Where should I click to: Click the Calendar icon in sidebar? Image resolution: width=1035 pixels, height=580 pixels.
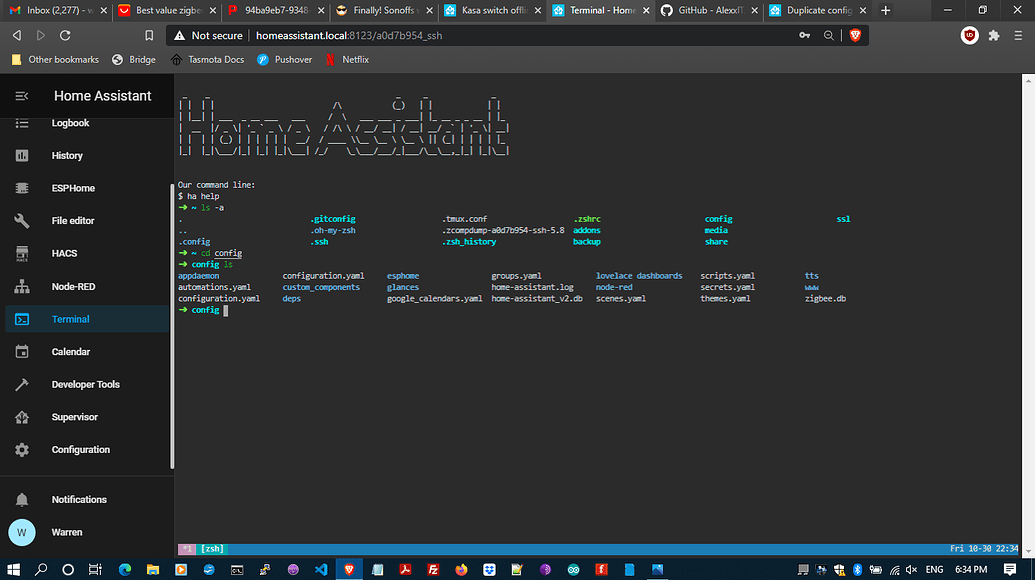pos(22,352)
